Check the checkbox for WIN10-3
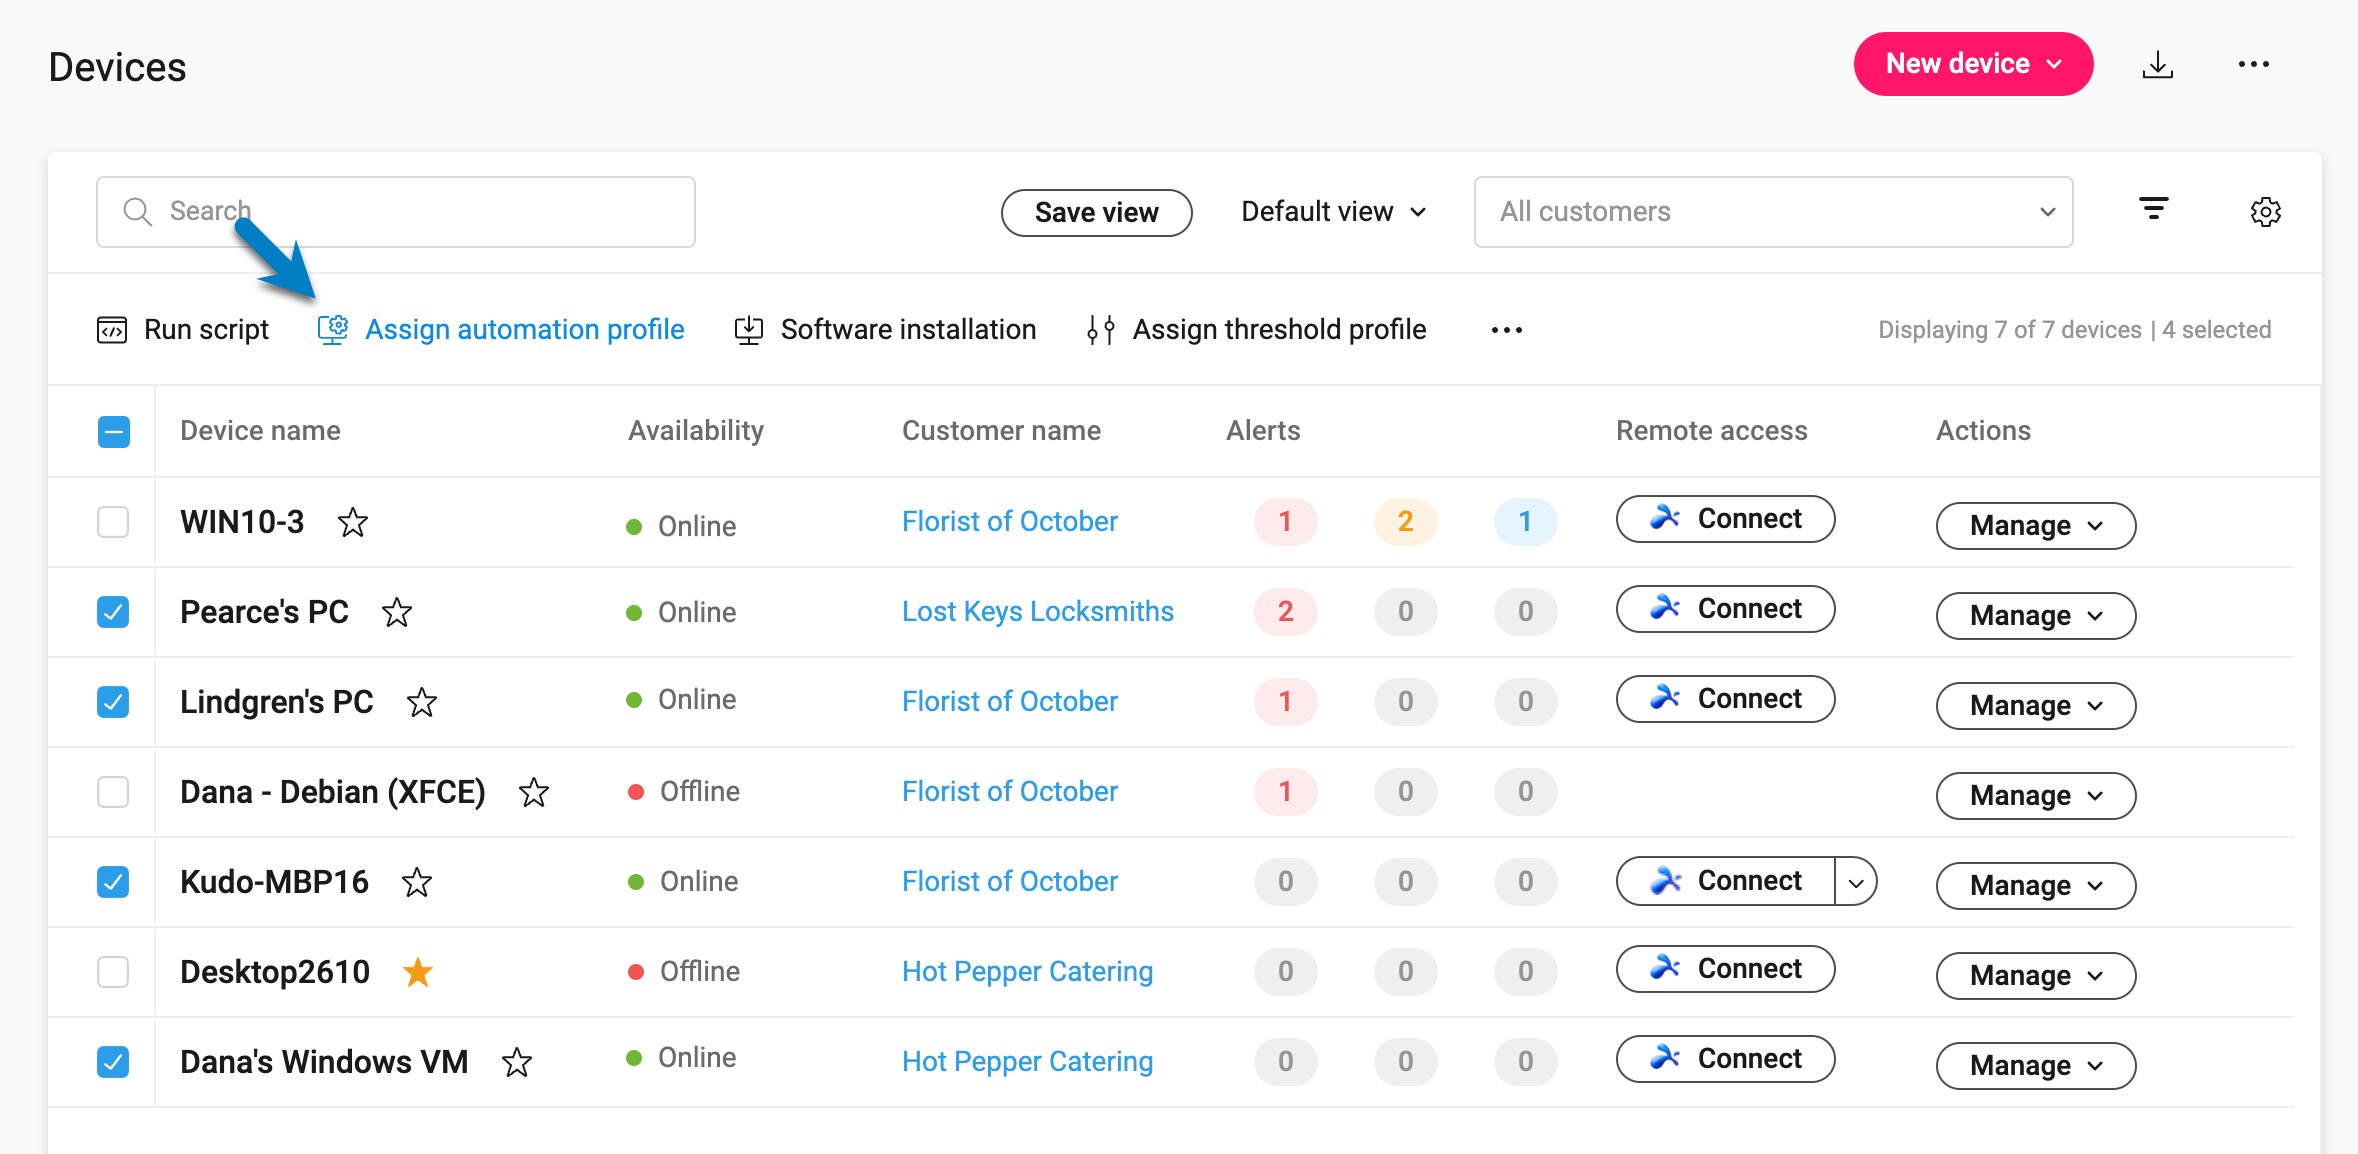Screen dimensions: 2358x1154 coord(113,522)
